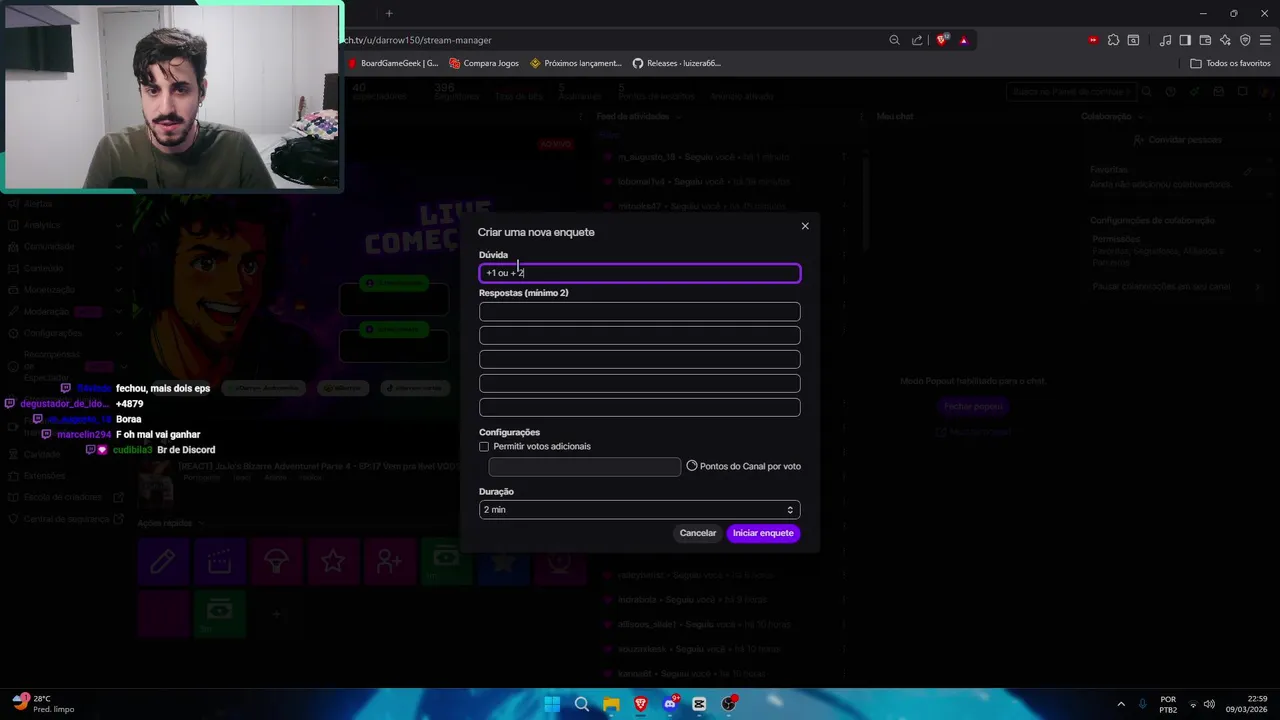This screenshot has width=1280, height=720.
Task: Click the first Respostas answer field
Action: click(x=640, y=312)
